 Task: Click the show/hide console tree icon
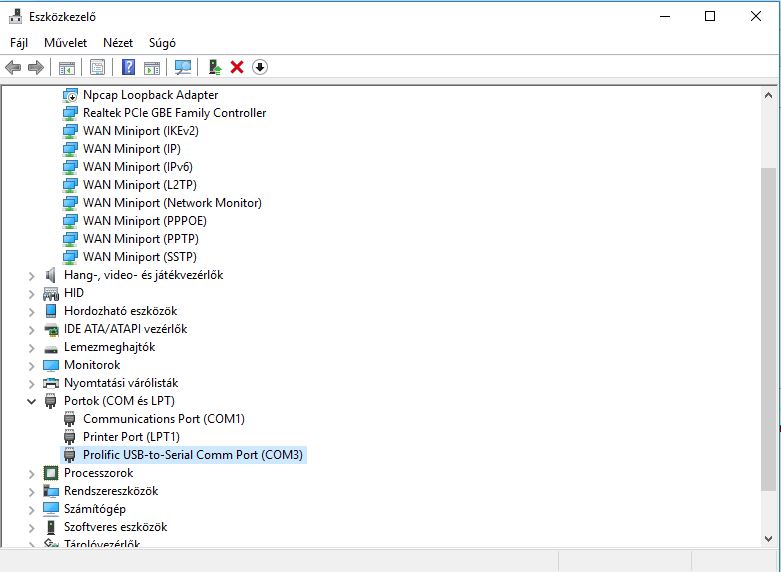(67, 67)
